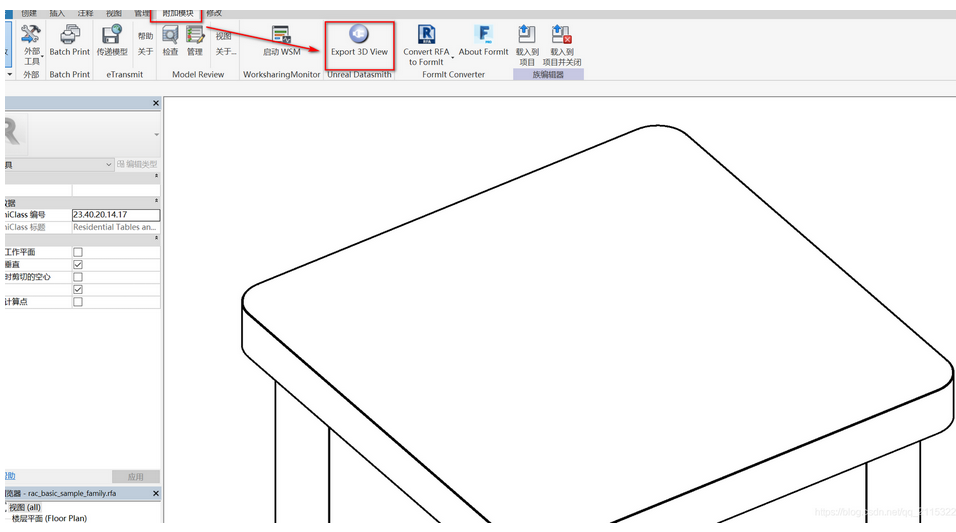The width and height of the screenshot is (956, 532).
Task: Click WorksharingMonitor panel label
Action: click(282, 74)
